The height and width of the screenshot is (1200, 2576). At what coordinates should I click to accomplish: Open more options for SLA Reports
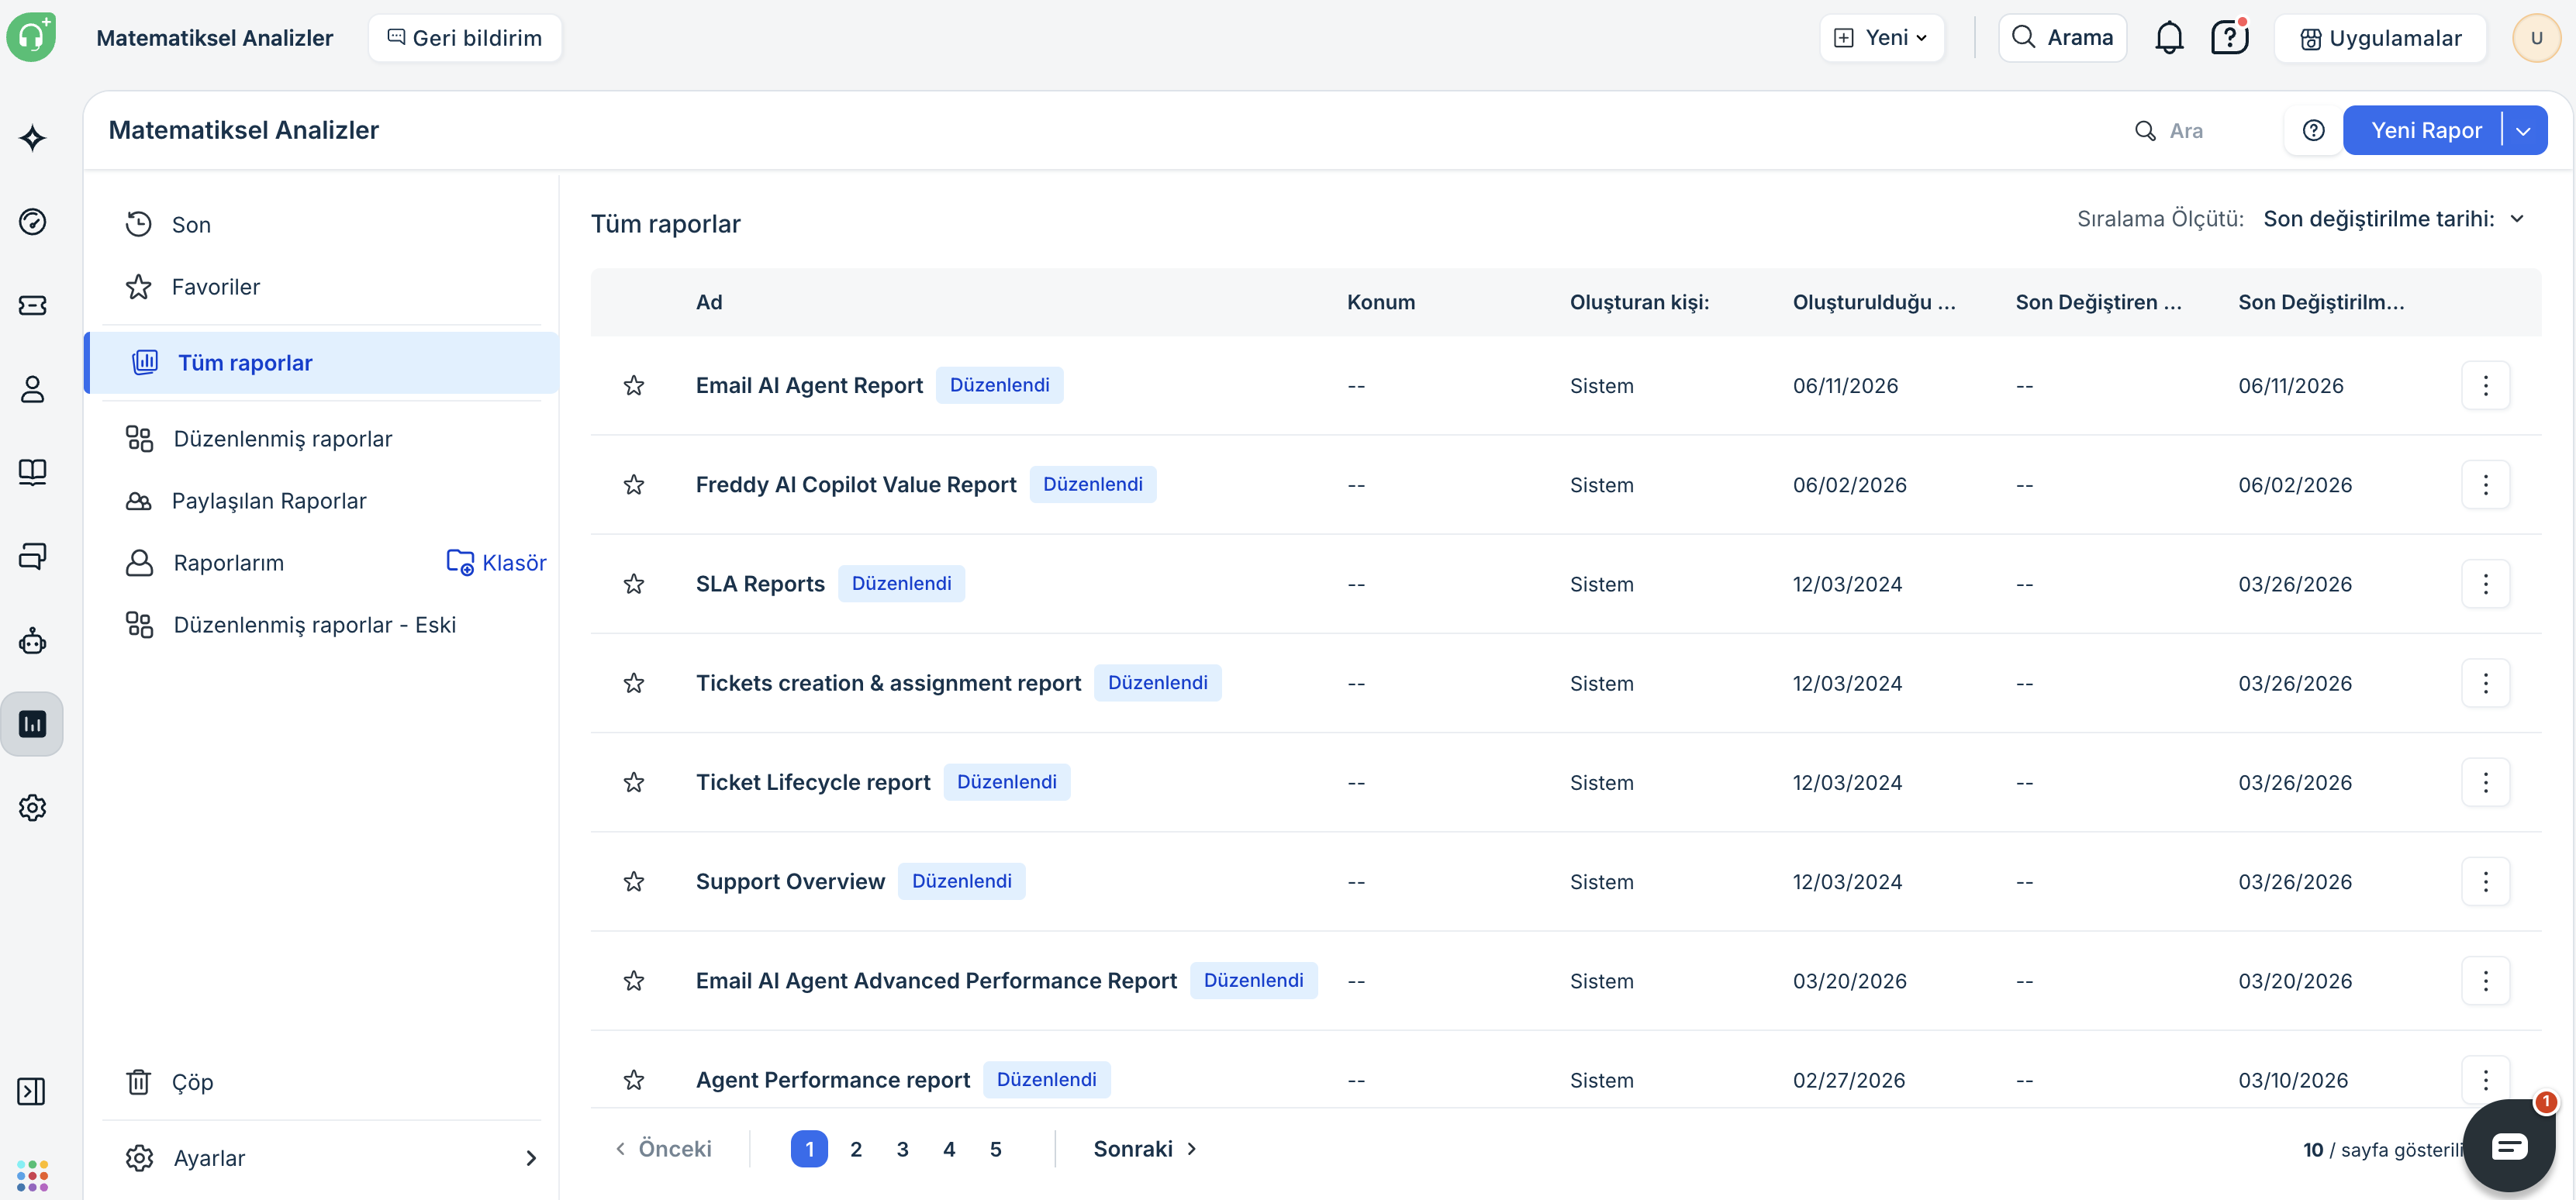[2485, 584]
